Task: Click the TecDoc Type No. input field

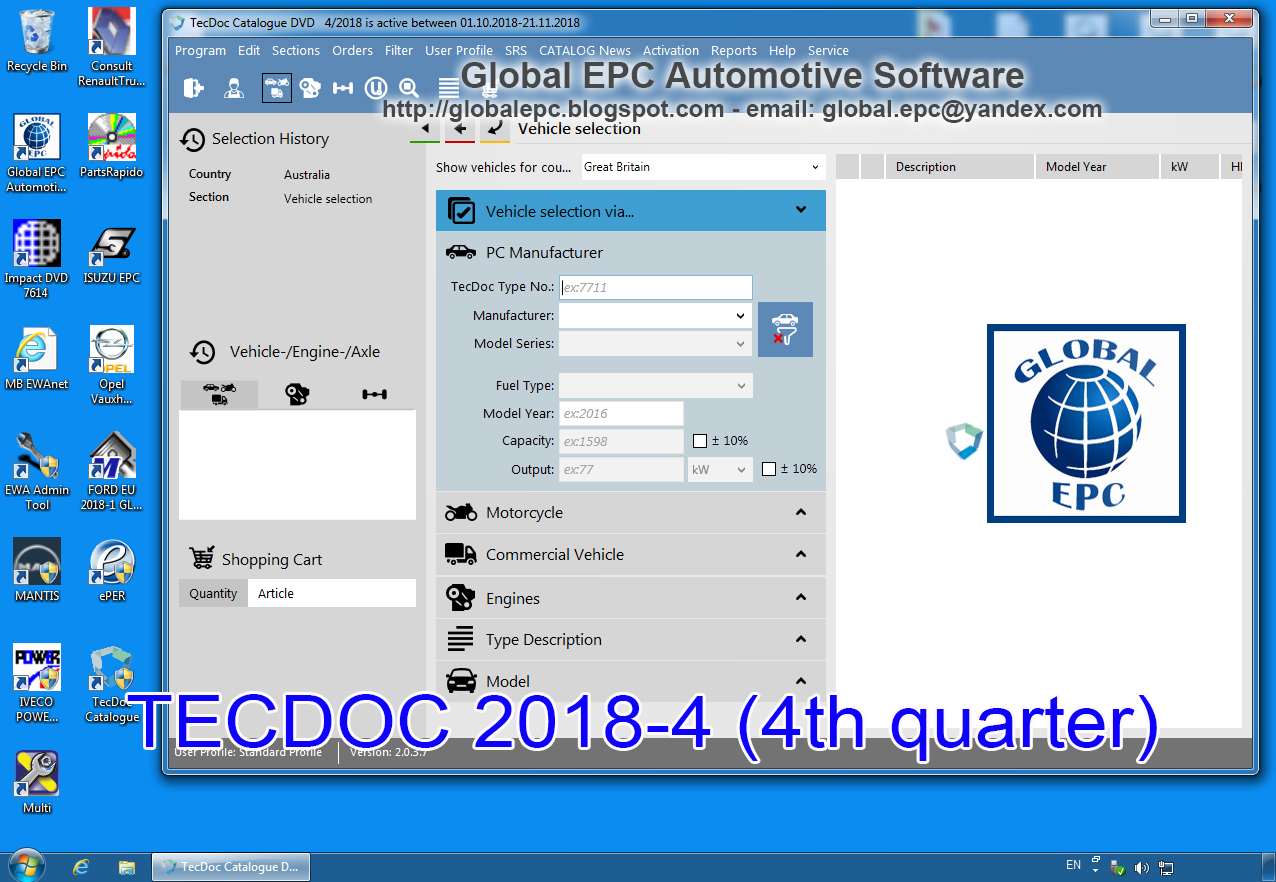Action: 655,287
